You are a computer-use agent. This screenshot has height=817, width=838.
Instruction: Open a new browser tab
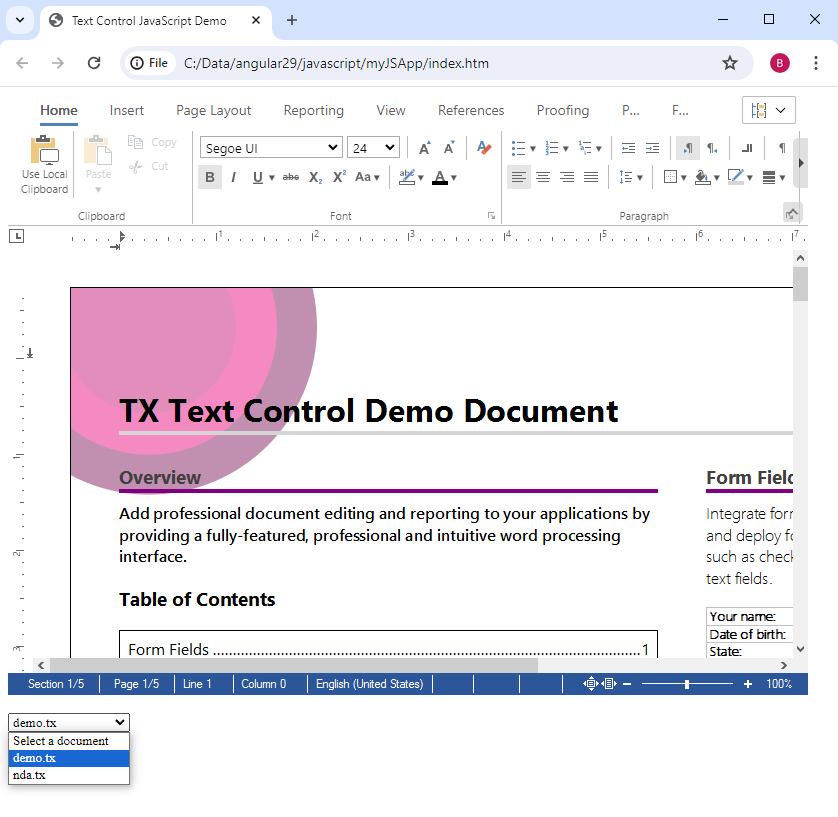coord(292,20)
